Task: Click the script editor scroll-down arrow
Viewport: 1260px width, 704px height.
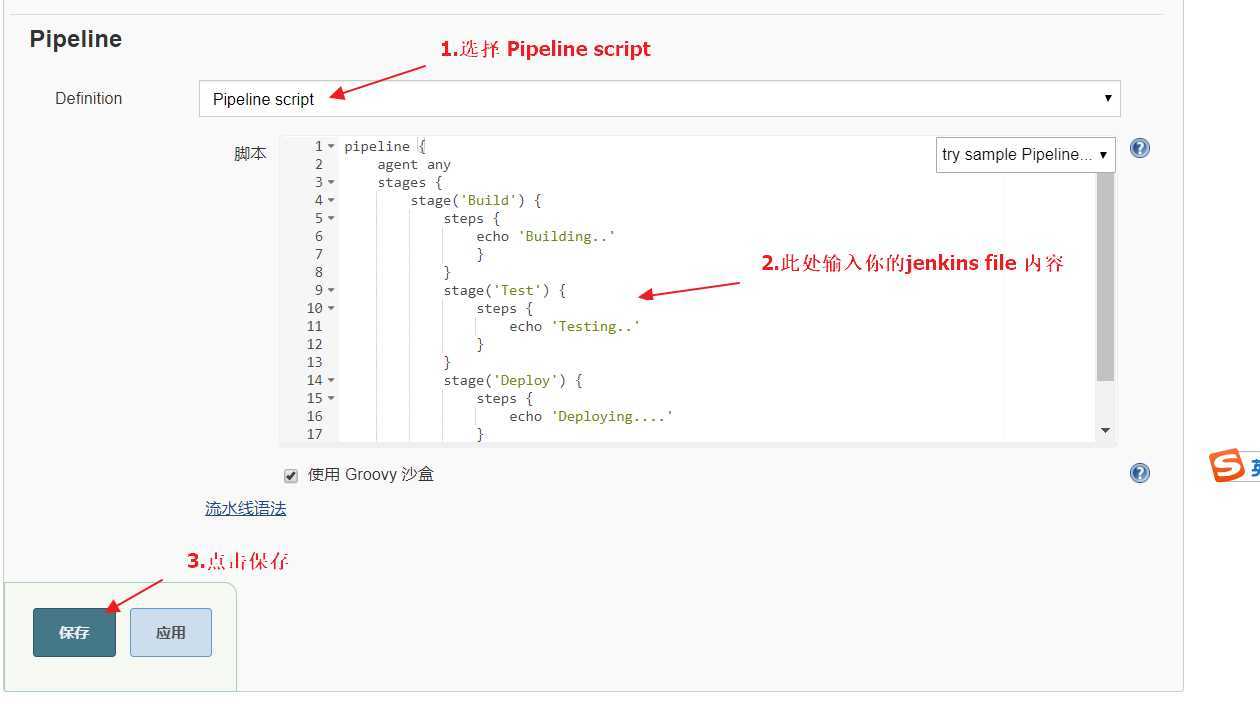Action: 1105,431
